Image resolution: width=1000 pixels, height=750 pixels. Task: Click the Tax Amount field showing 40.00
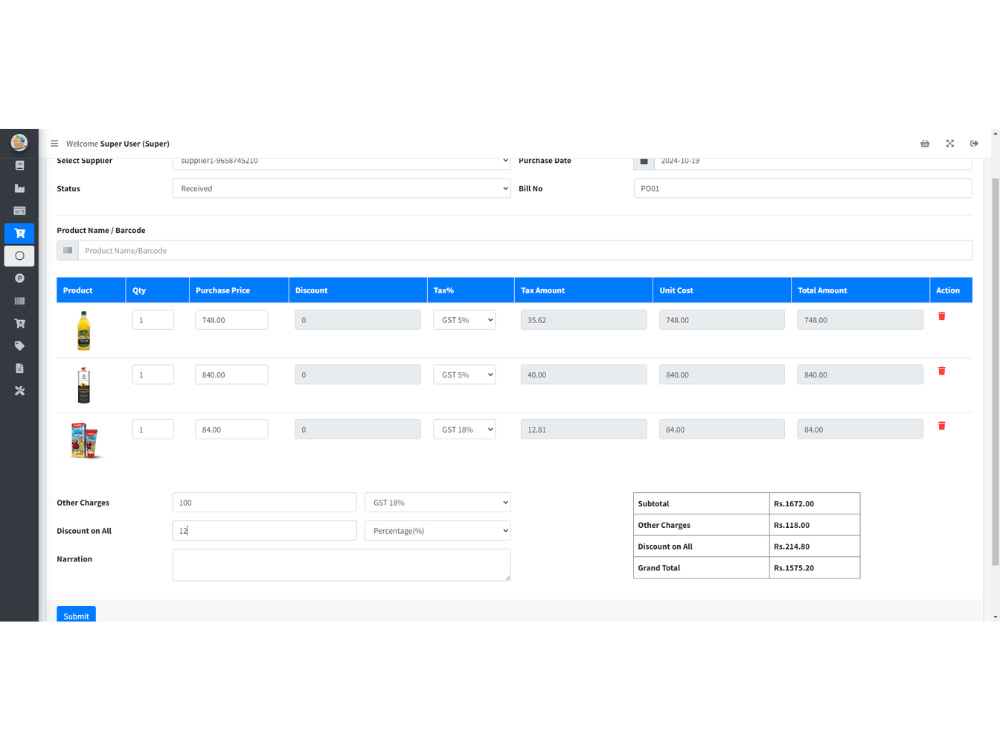(584, 375)
